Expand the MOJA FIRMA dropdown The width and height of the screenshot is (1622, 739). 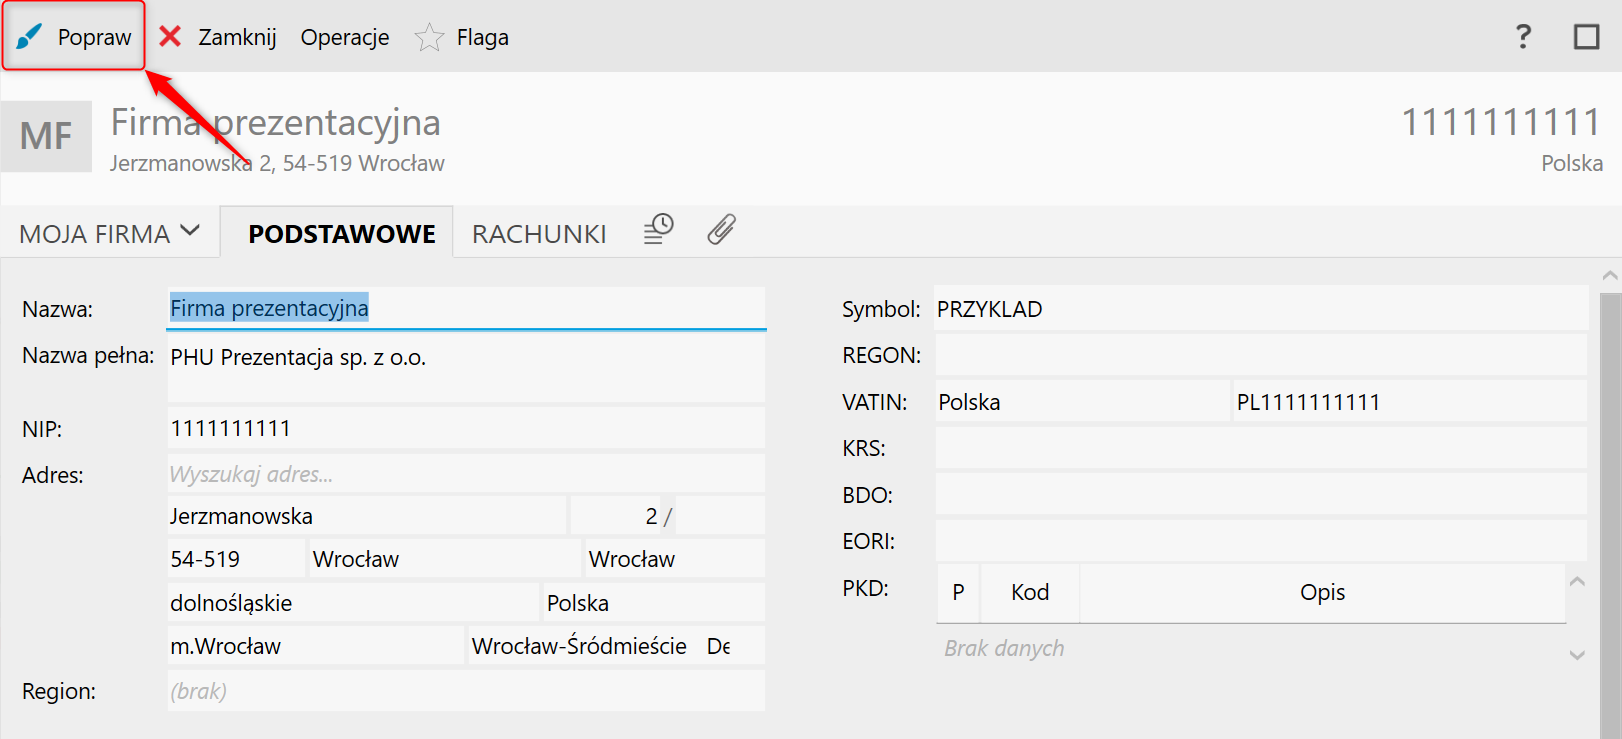pyautogui.click(x=109, y=233)
